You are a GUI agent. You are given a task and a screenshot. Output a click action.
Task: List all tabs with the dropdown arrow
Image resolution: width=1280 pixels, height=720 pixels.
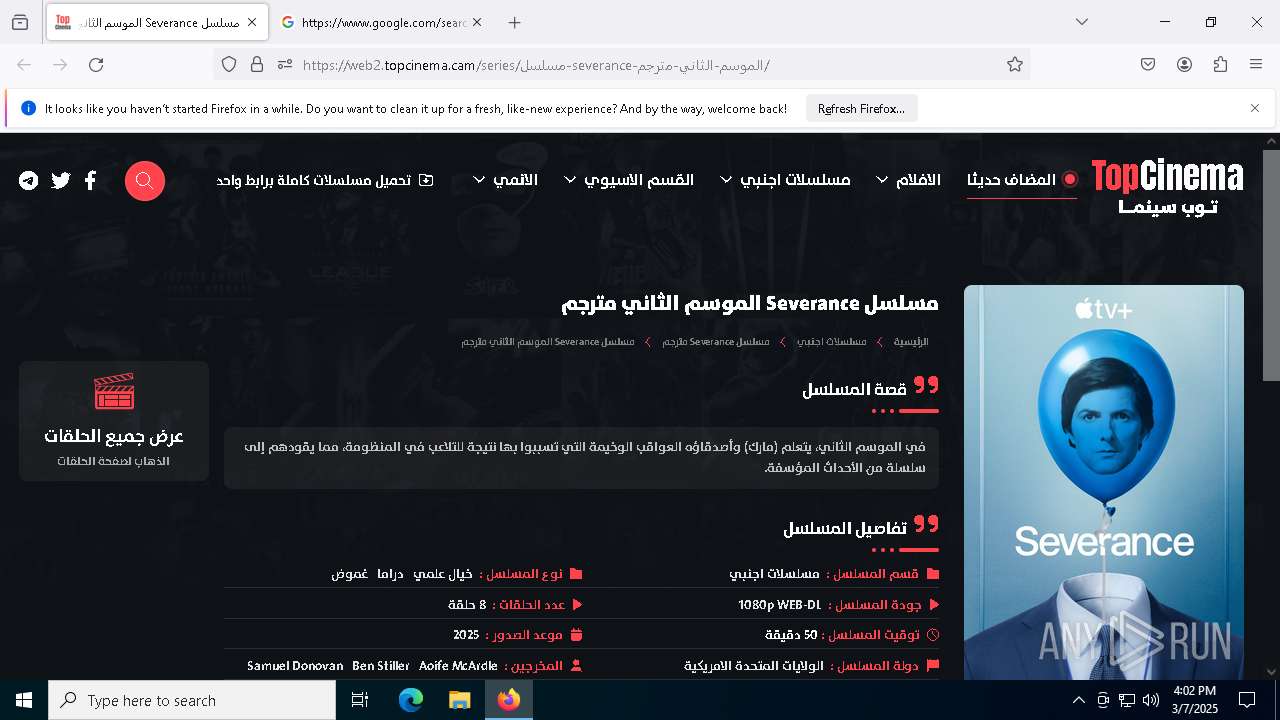(x=1082, y=22)
